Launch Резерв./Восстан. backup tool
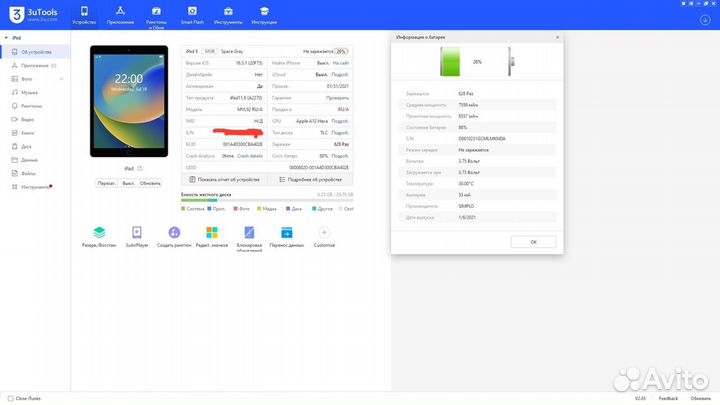The height and width of the screenshot is (405, 720). point(99,237)
